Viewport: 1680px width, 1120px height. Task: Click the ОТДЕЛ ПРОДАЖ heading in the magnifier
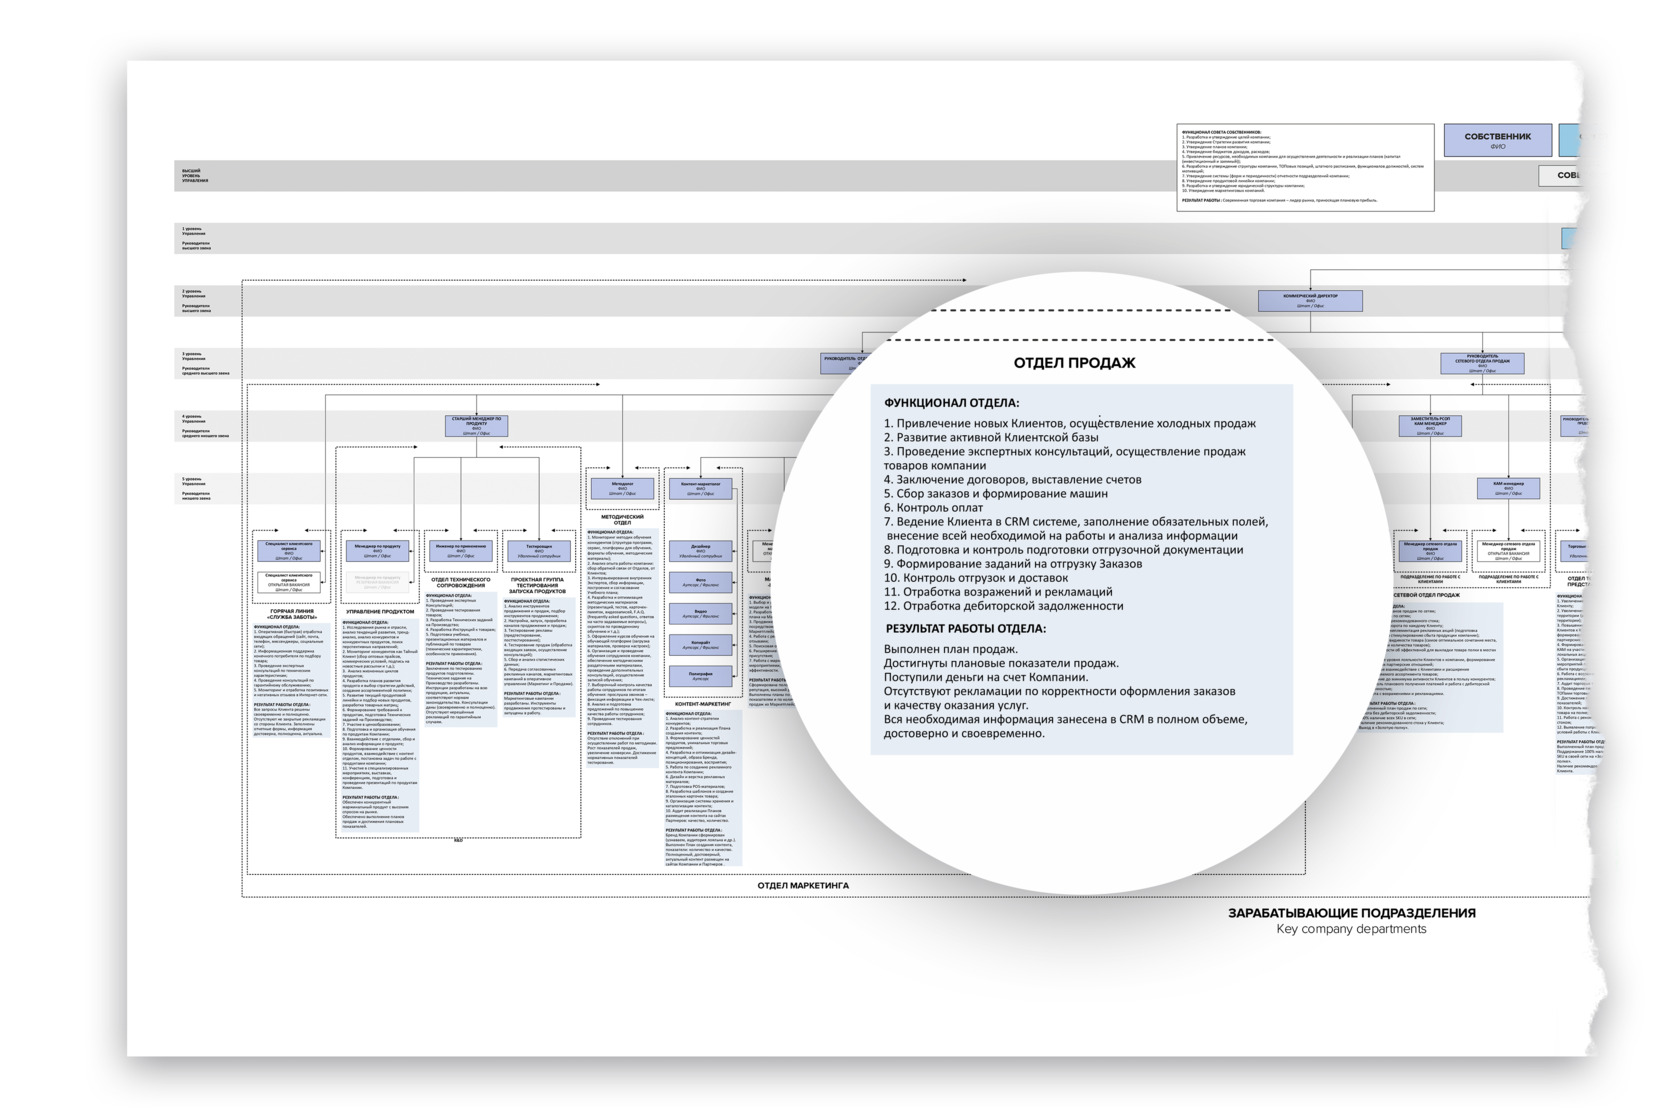1074,363
